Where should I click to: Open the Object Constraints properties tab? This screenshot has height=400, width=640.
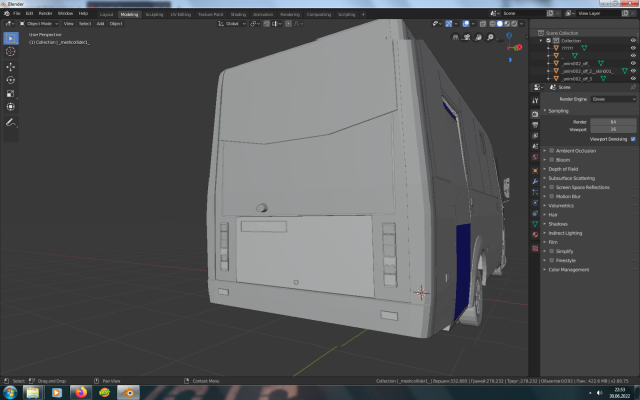pos(535,213)
